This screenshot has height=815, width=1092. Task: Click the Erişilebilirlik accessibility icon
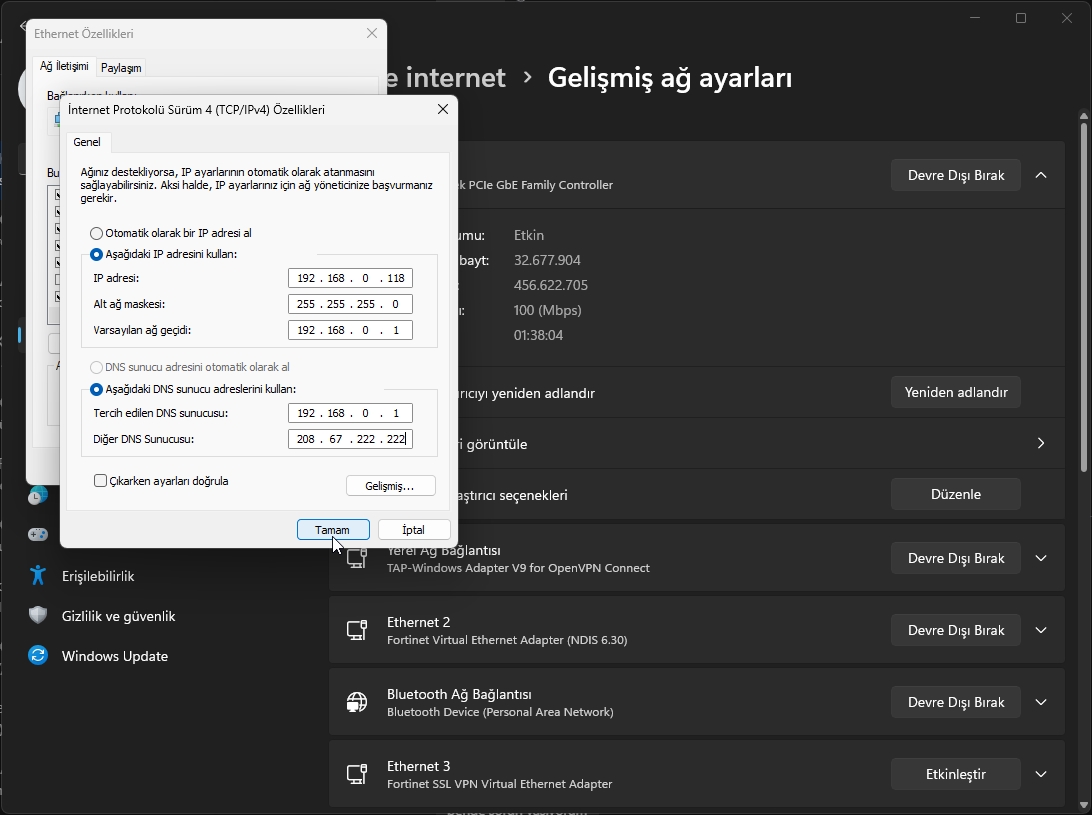coord(38,576)
